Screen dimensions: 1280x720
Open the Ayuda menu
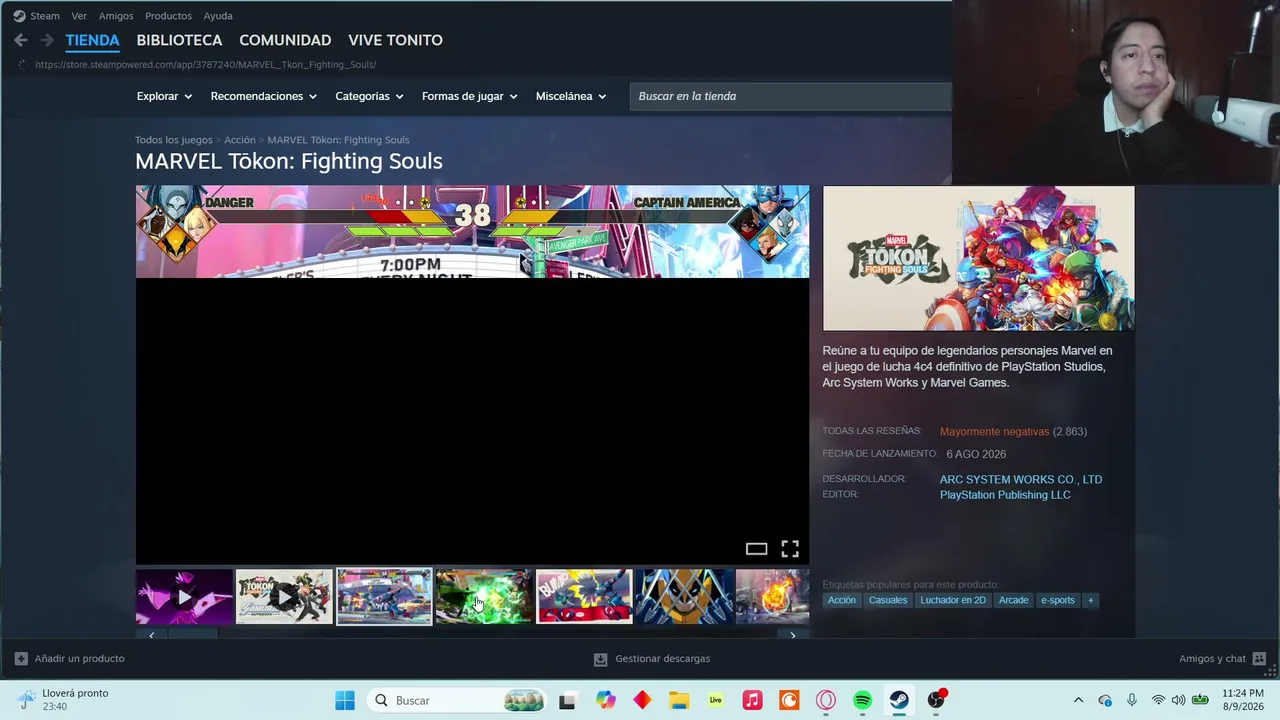(x=218, y=16)
